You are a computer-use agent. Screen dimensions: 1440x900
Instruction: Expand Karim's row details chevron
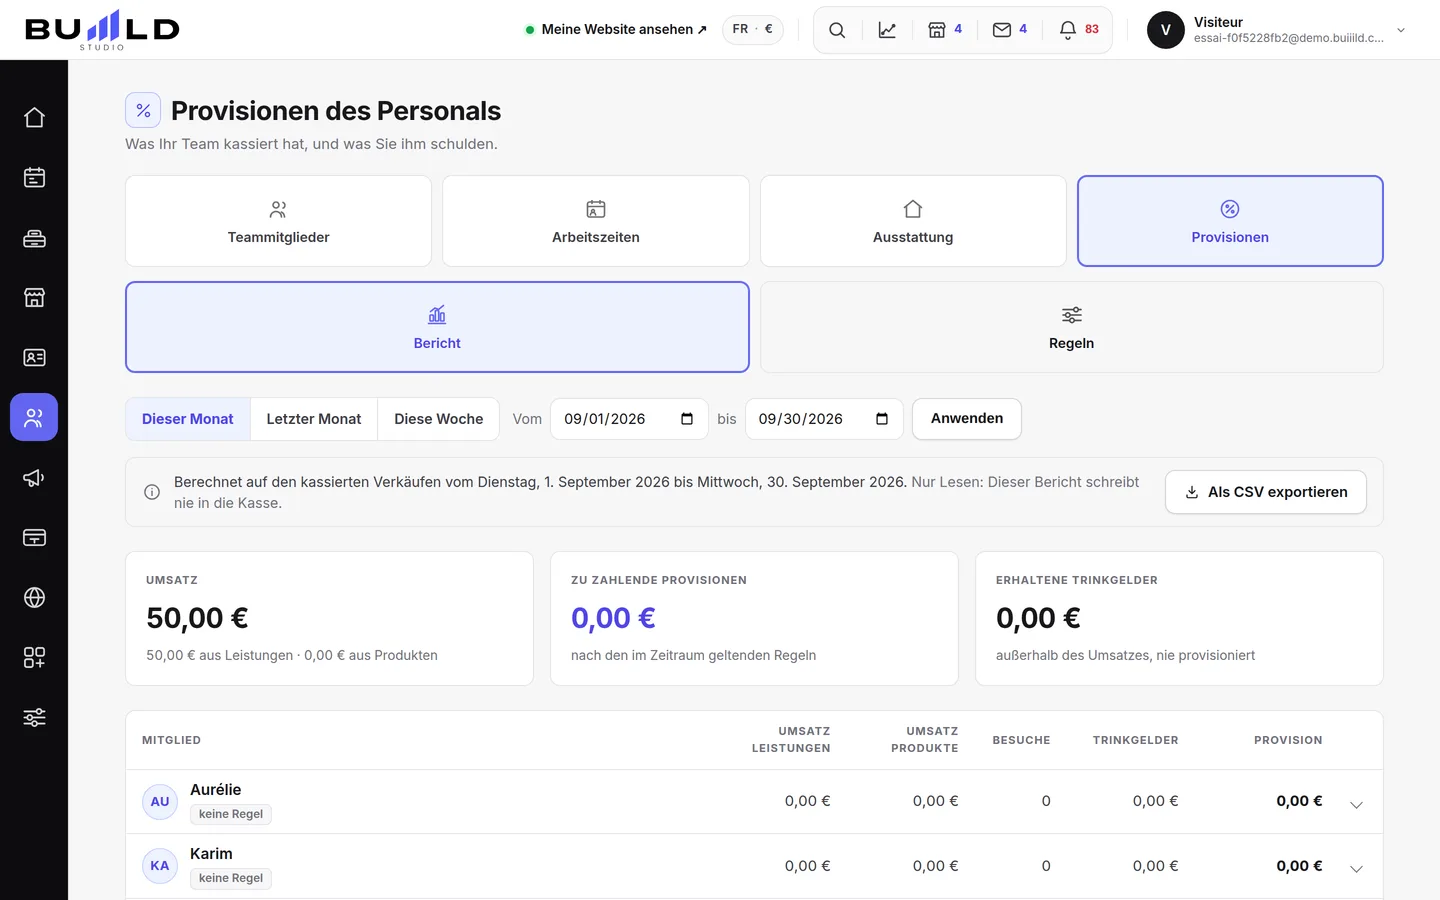(1356, 868)
